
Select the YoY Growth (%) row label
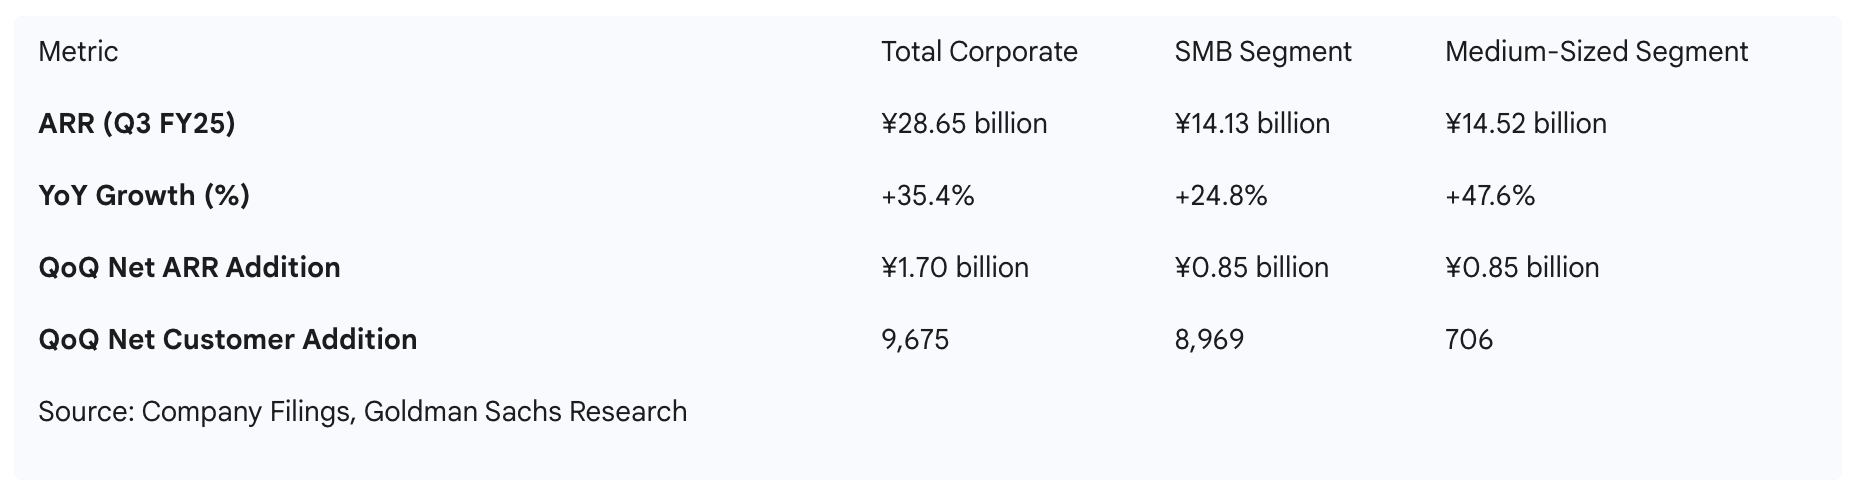[x=143, y=196]
